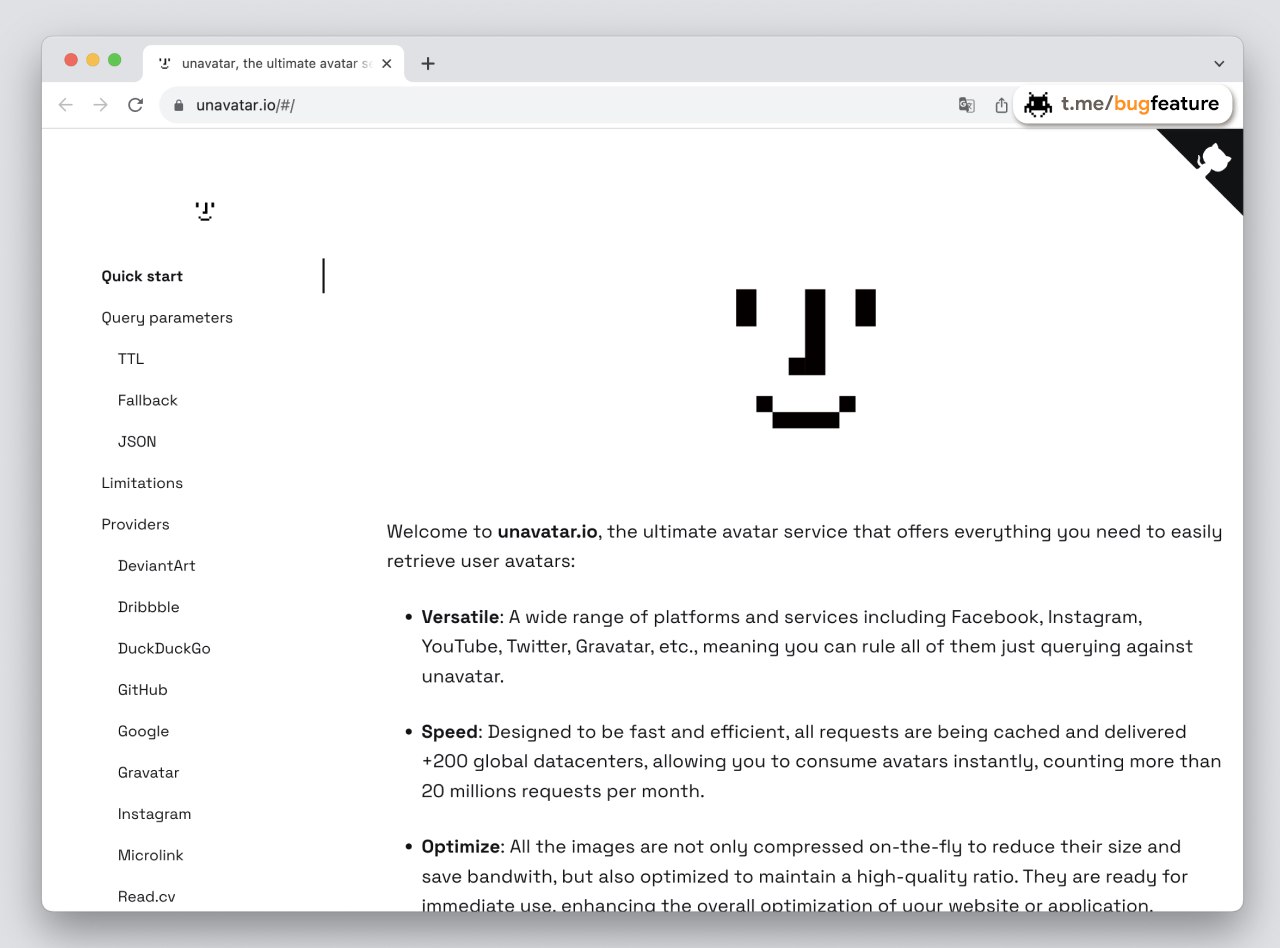Screen dimensions: 1280x948
Task: Open the Read.cv provider link
Action: coord(147,897)
